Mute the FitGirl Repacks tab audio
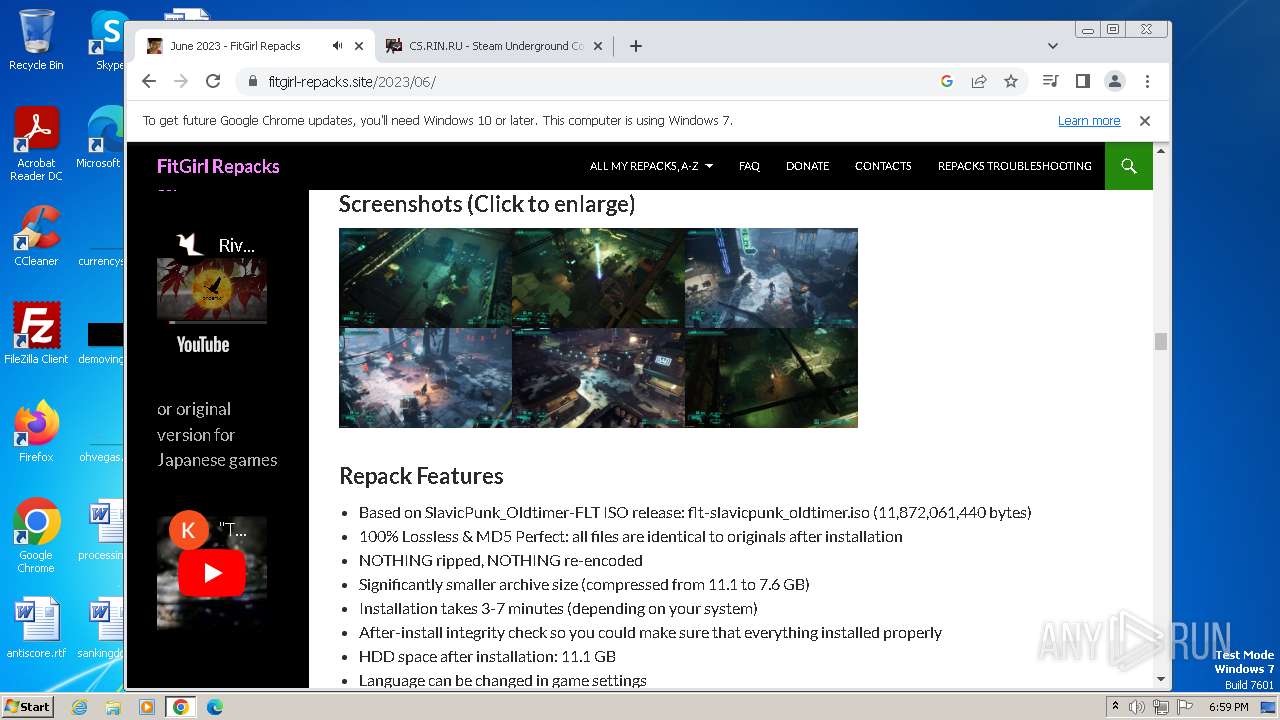1280x720 pixels. click(338, 46)
